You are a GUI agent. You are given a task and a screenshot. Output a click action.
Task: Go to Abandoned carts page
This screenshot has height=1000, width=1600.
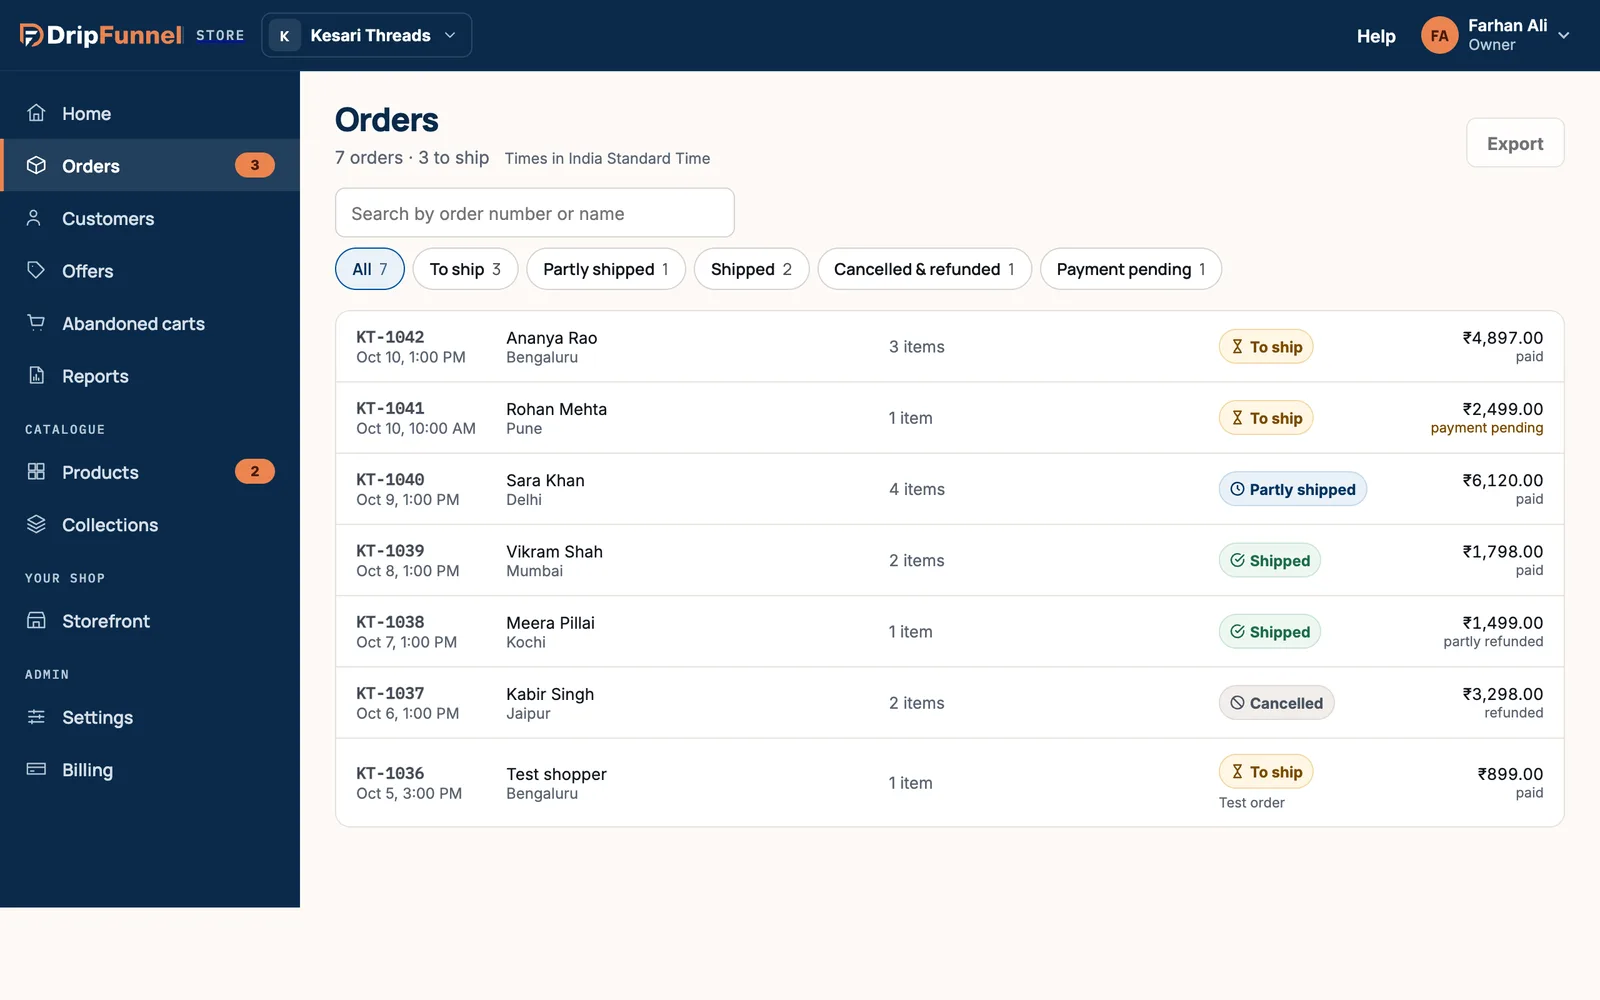150,323
